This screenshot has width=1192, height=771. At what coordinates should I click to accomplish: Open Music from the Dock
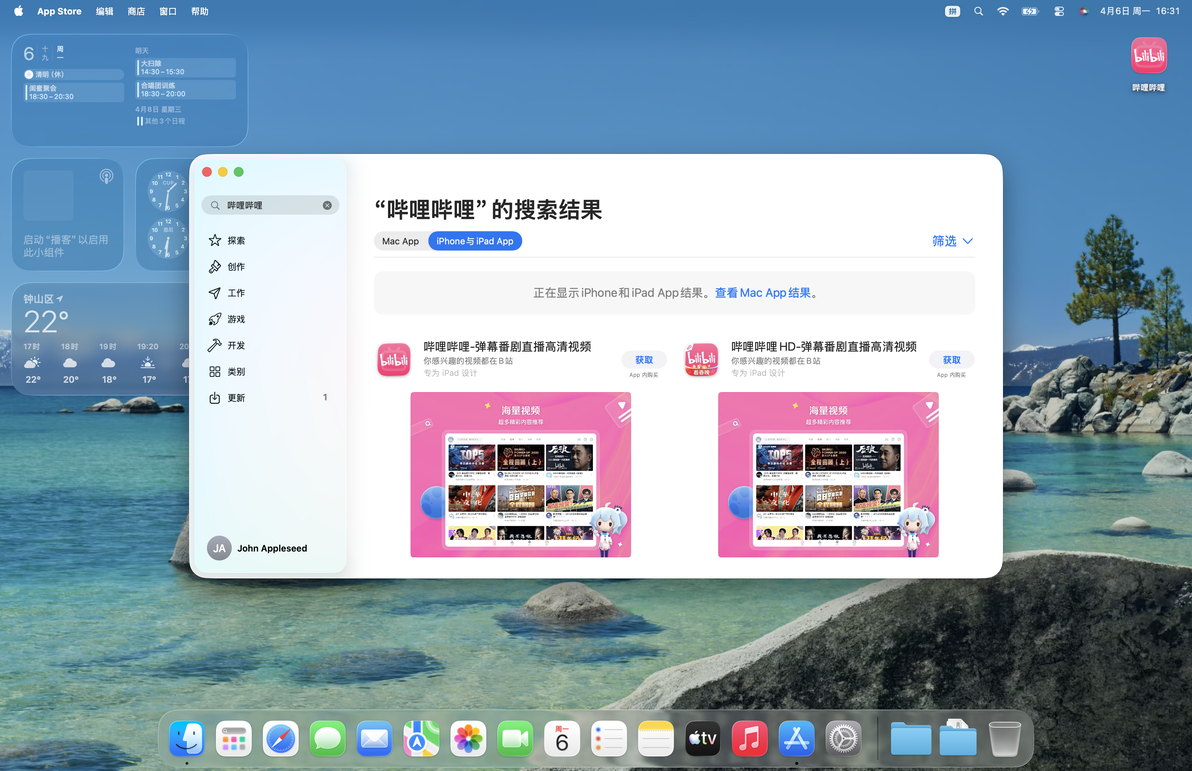(750, 738)
